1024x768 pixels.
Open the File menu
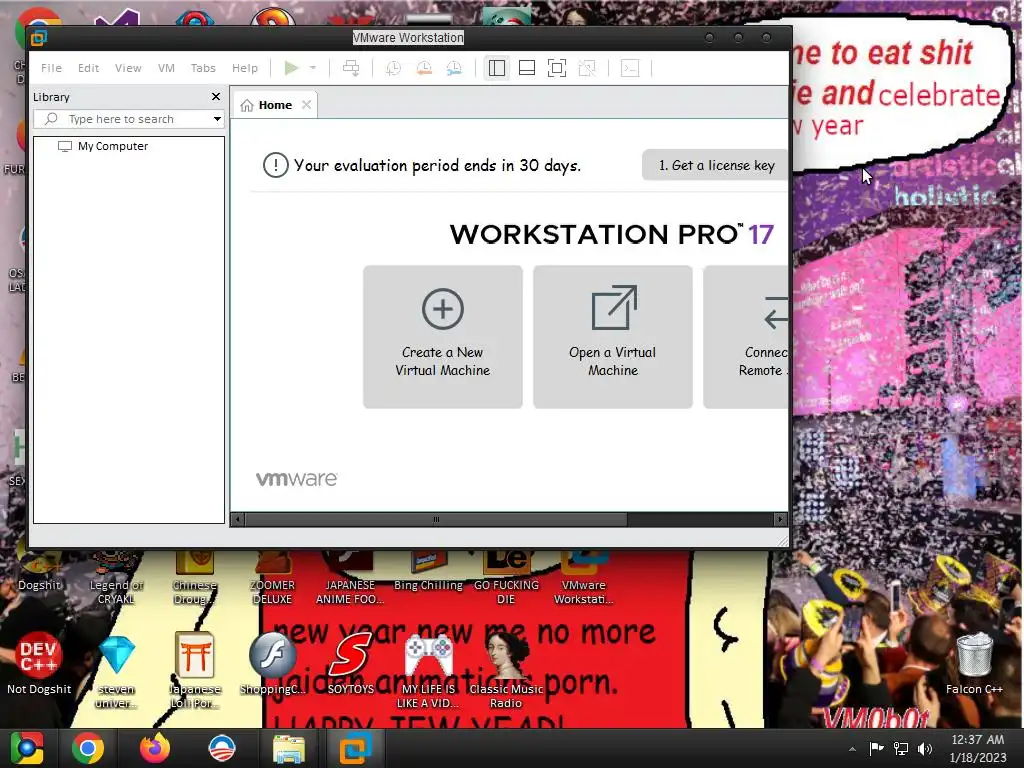pyautogui.click(x=51, y=68)
